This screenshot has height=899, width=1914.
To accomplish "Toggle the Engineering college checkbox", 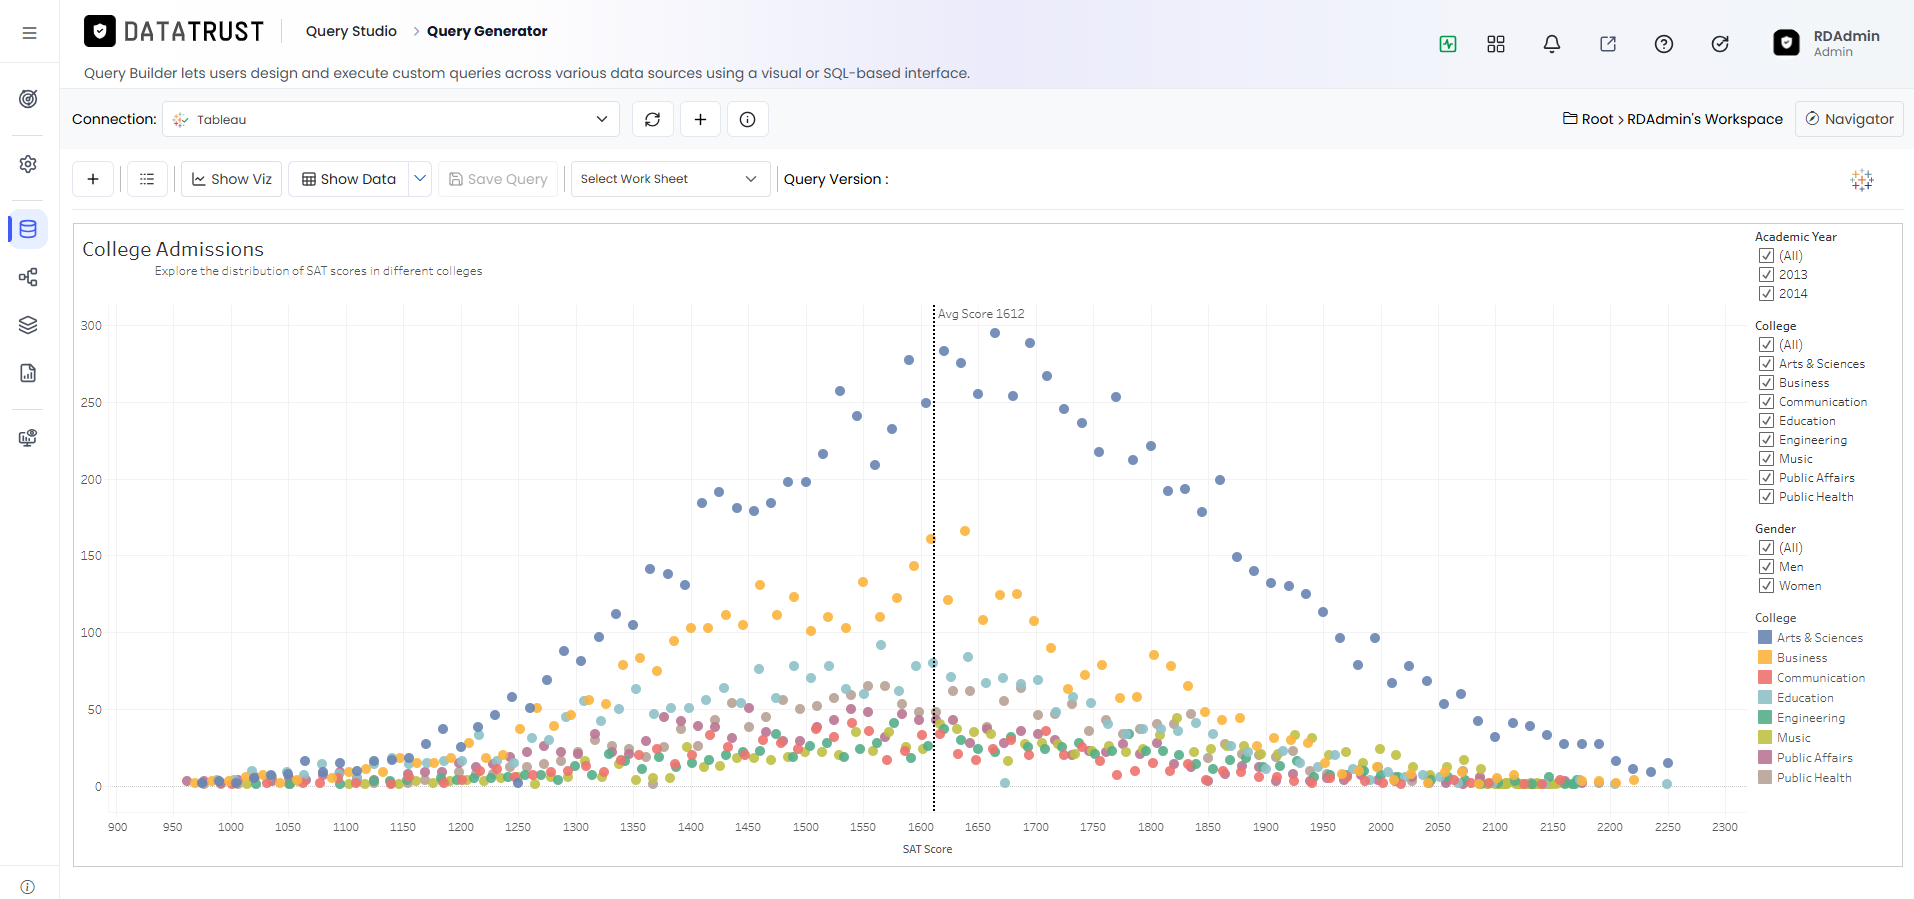I will pyautogui.click(x=1766, y=440).
